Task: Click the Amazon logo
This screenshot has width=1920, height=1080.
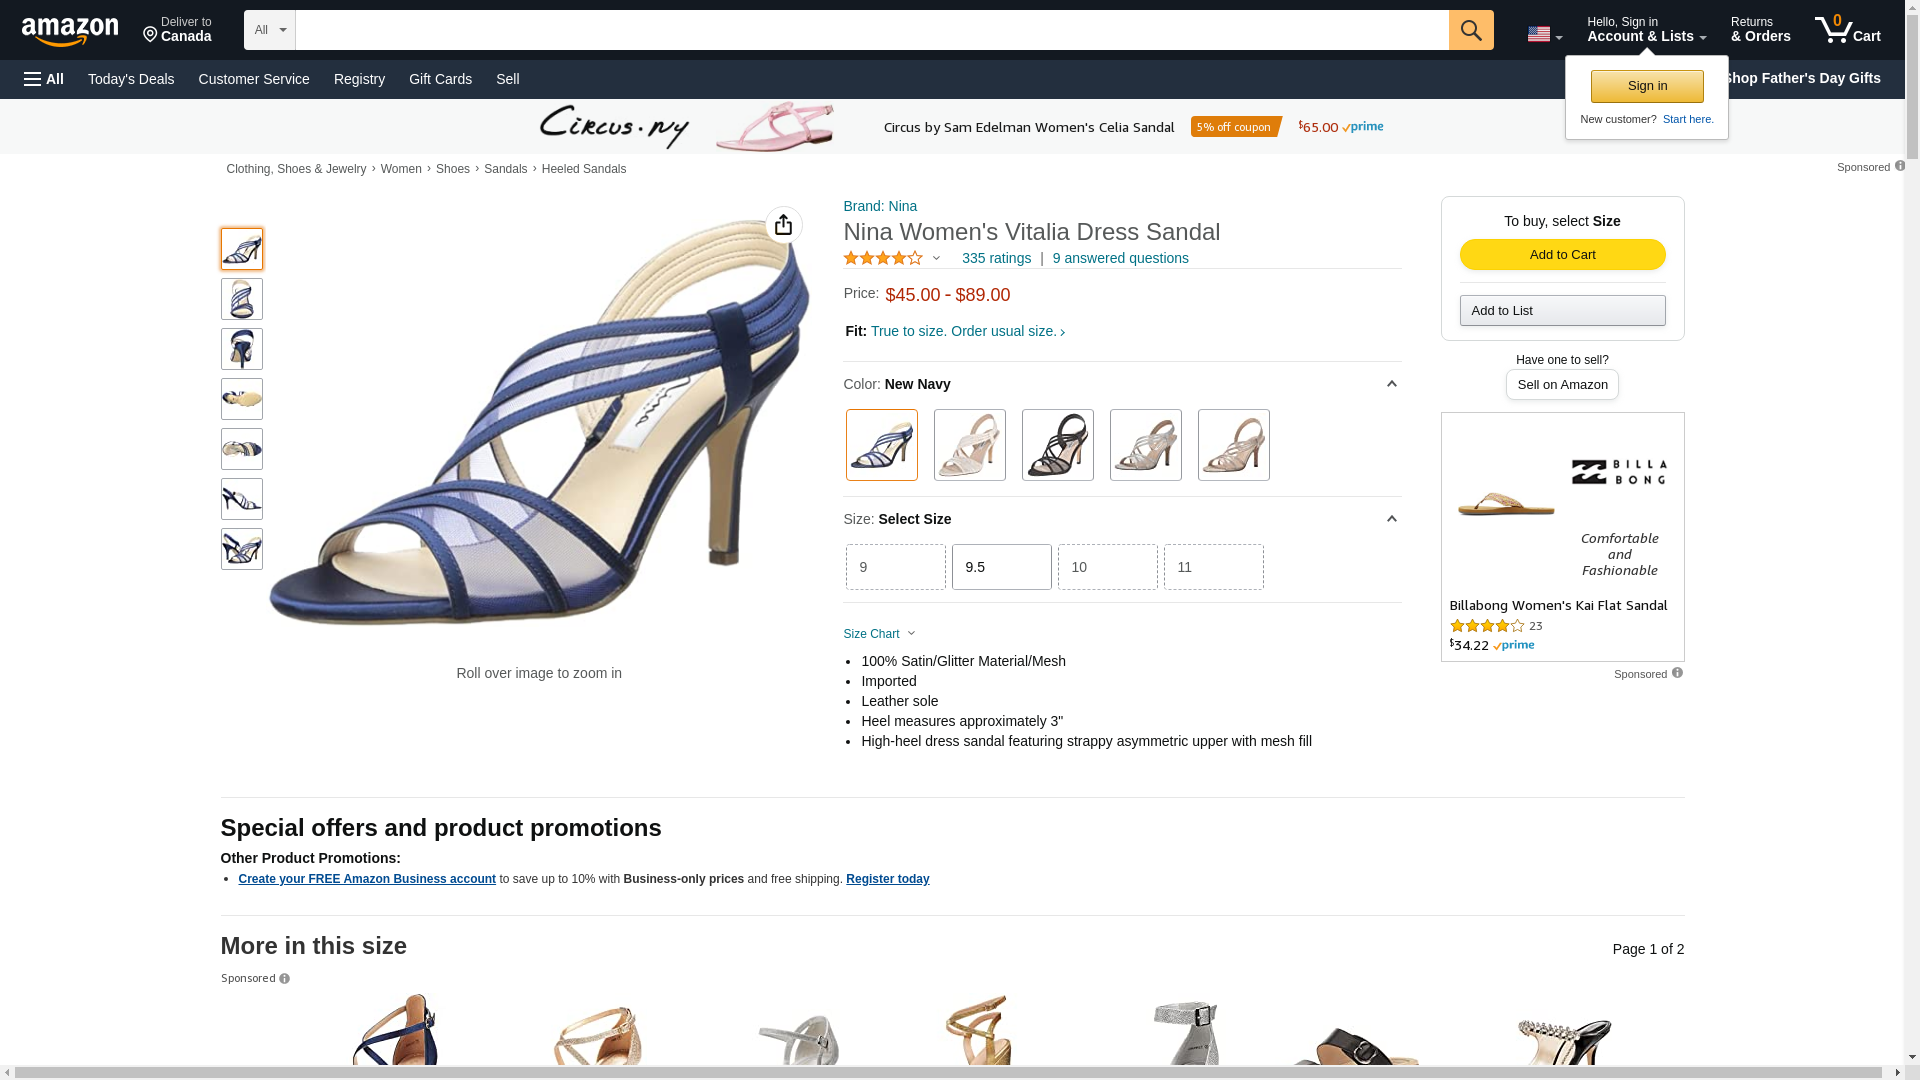Action: 70,31
